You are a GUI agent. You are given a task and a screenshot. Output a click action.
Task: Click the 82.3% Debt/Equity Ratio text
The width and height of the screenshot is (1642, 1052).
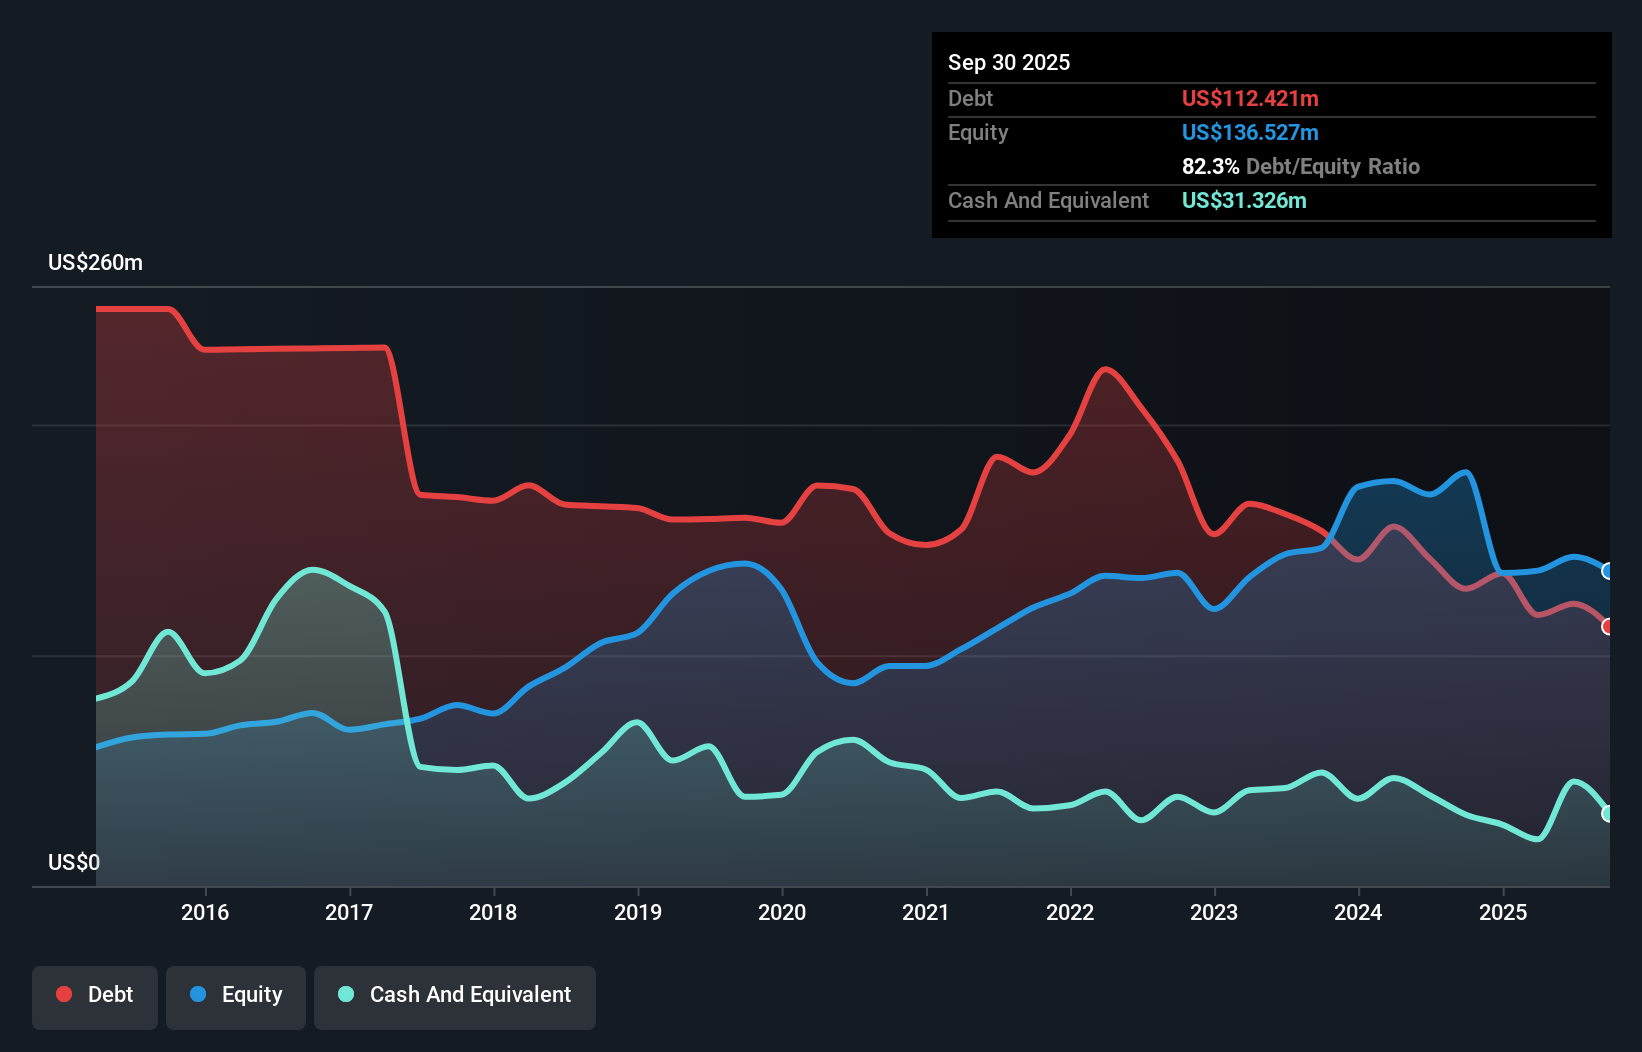coord(1301,166)
